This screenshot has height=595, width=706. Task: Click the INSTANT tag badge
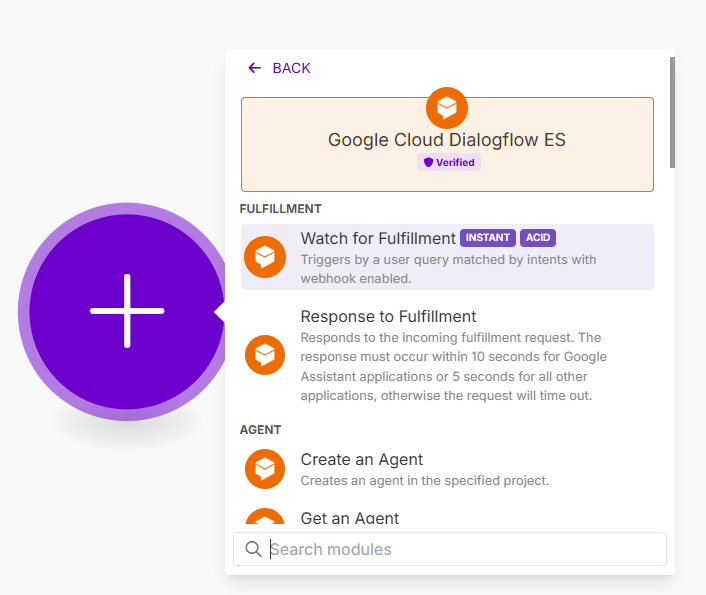pyautogui.click(x=488, y=238)
